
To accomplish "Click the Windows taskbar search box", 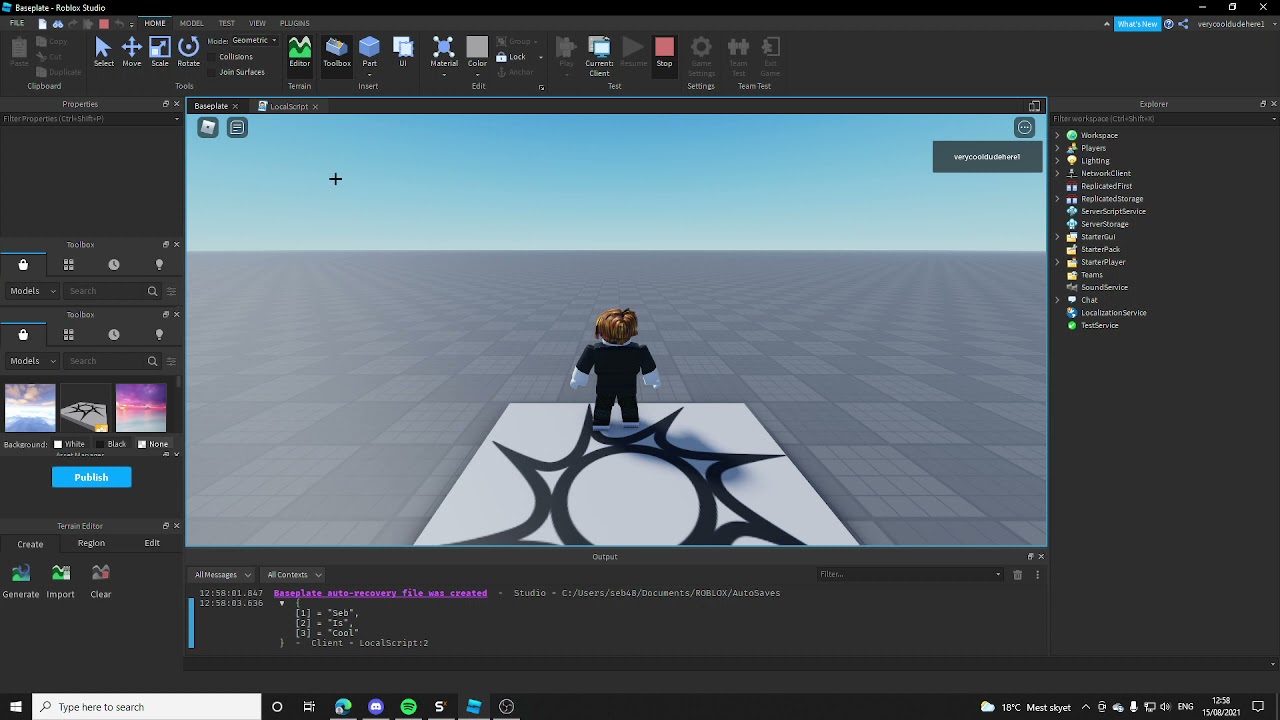I will (x=147, y=707).
